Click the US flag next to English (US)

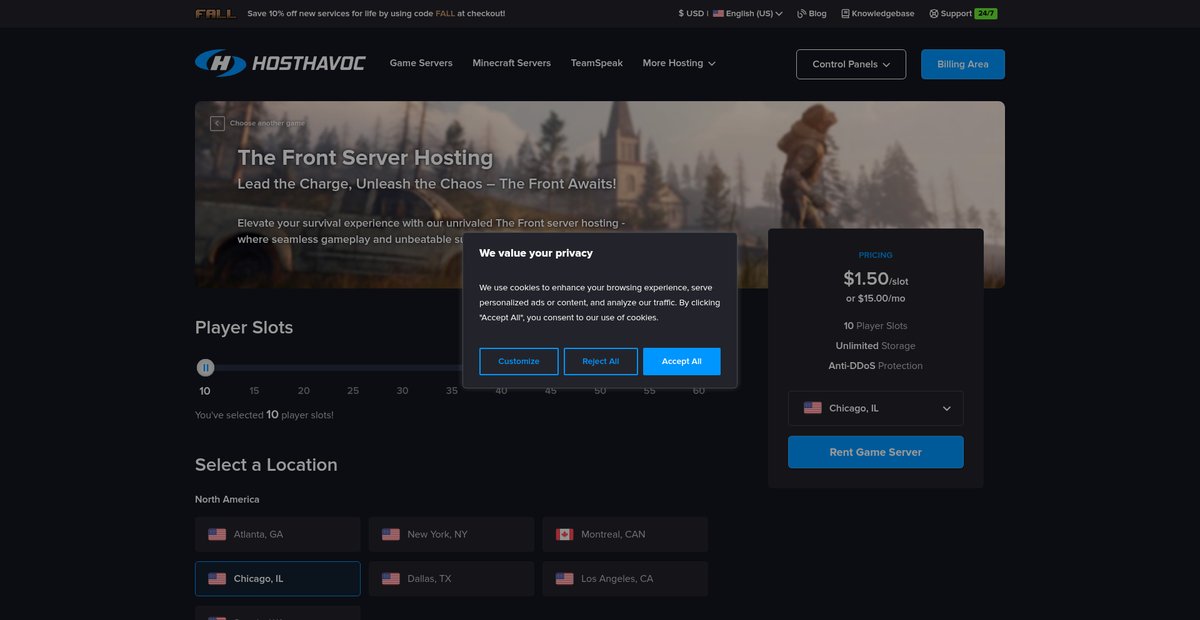718,14
